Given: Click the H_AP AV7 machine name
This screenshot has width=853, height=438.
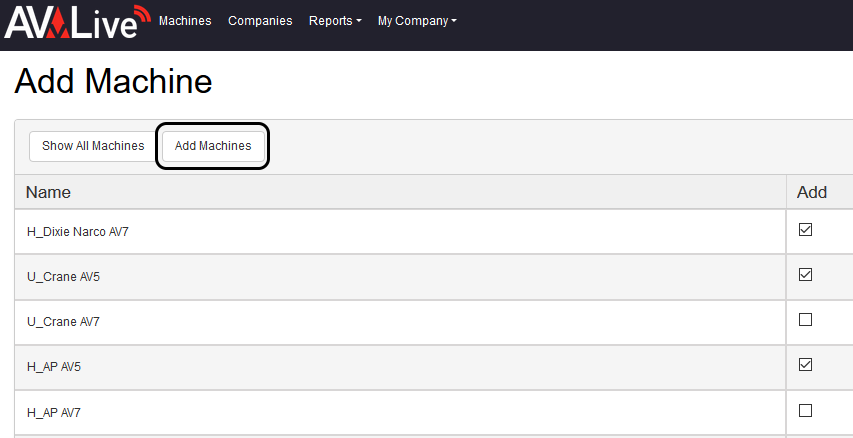Looking at the screenshot, I should pyautogui.click(x=54, y=412).
